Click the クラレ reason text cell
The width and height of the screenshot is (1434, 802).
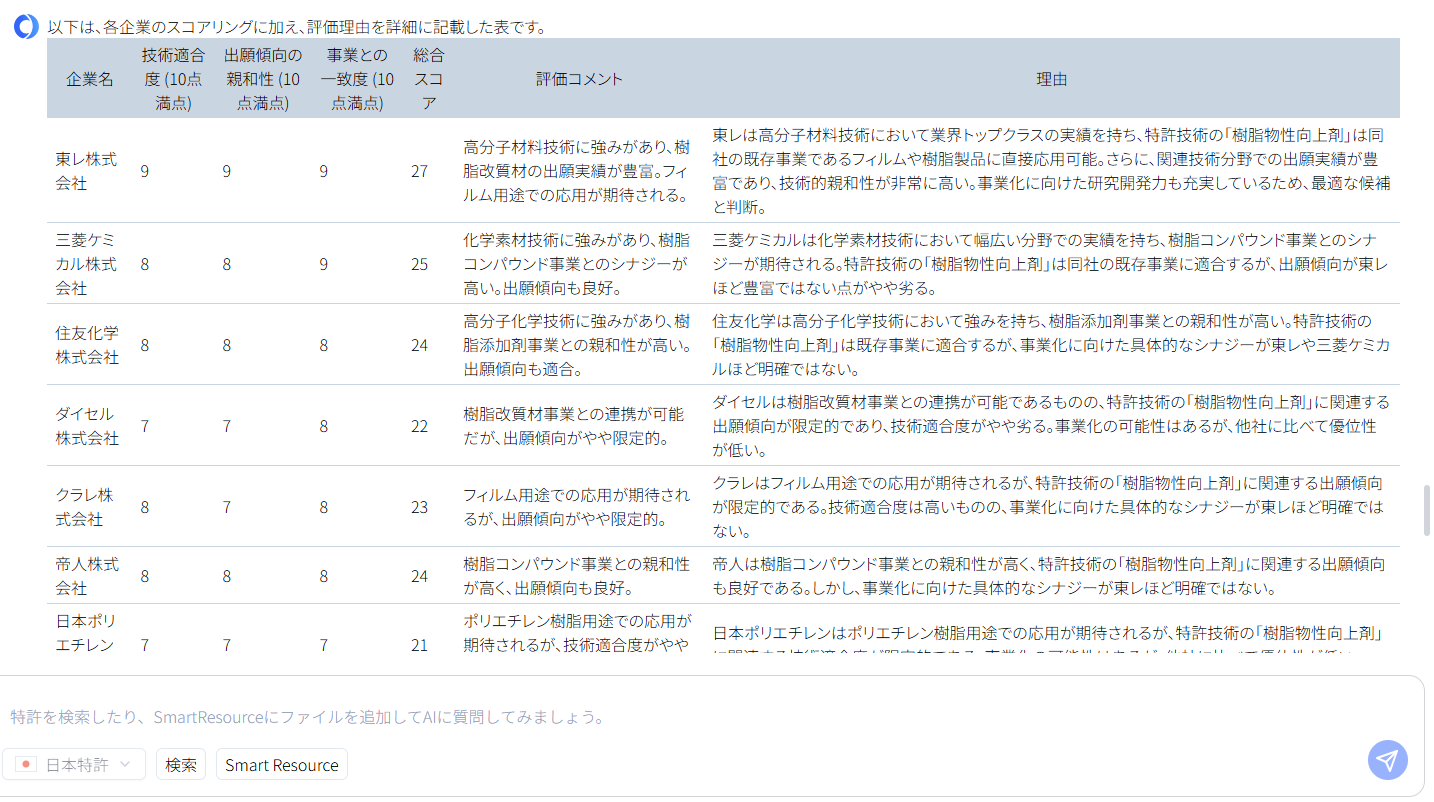(x=1052, y=507)
